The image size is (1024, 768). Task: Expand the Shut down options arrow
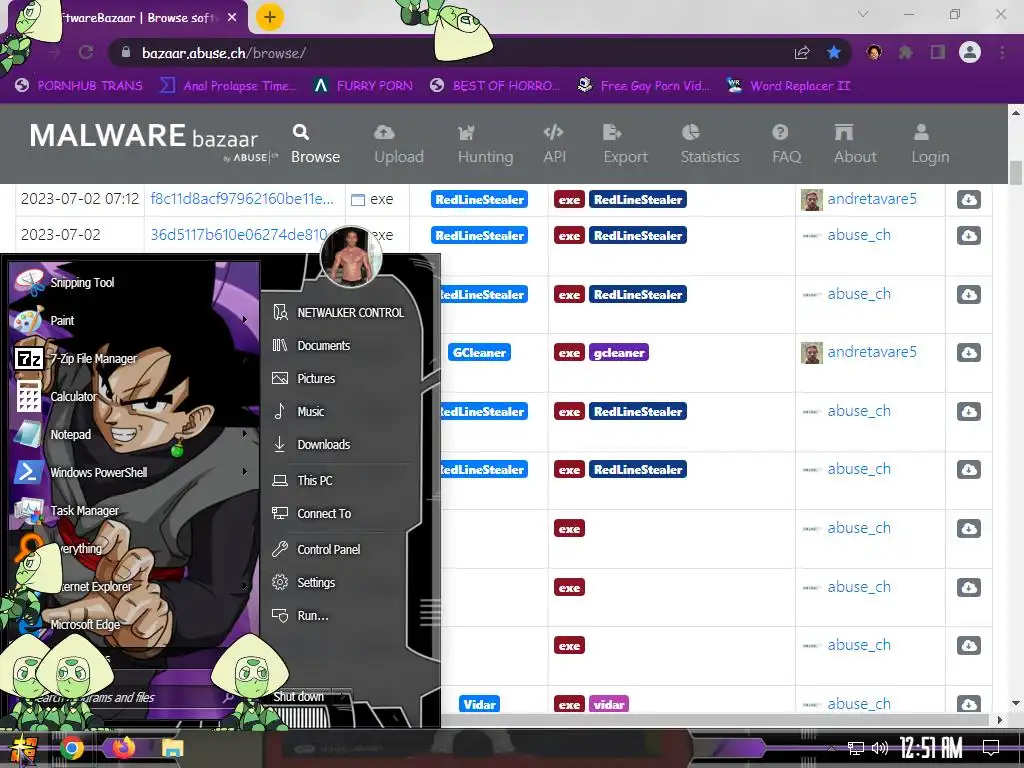pos(344,697)
